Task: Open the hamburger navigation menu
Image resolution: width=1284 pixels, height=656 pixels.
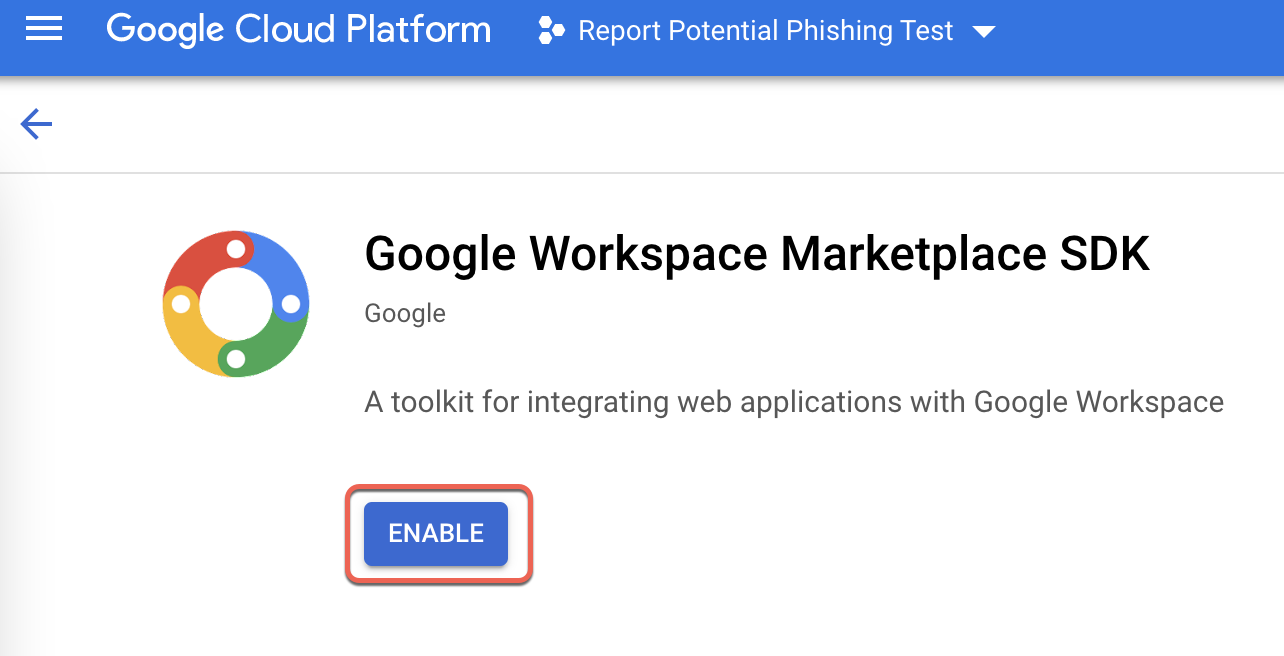Action: coord(44,30)
